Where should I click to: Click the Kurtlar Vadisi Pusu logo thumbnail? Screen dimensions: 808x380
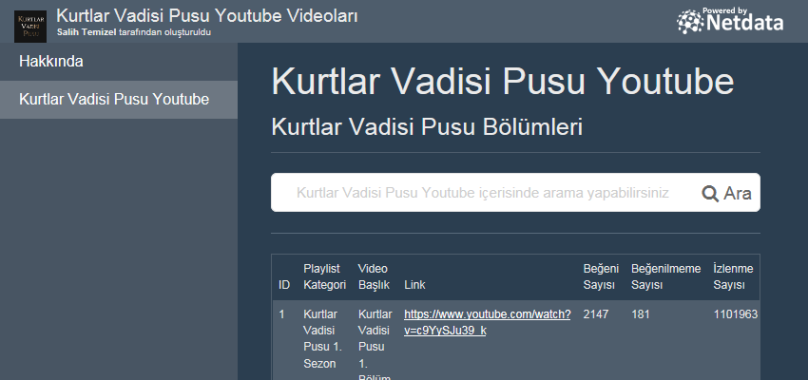pos(30,26)
